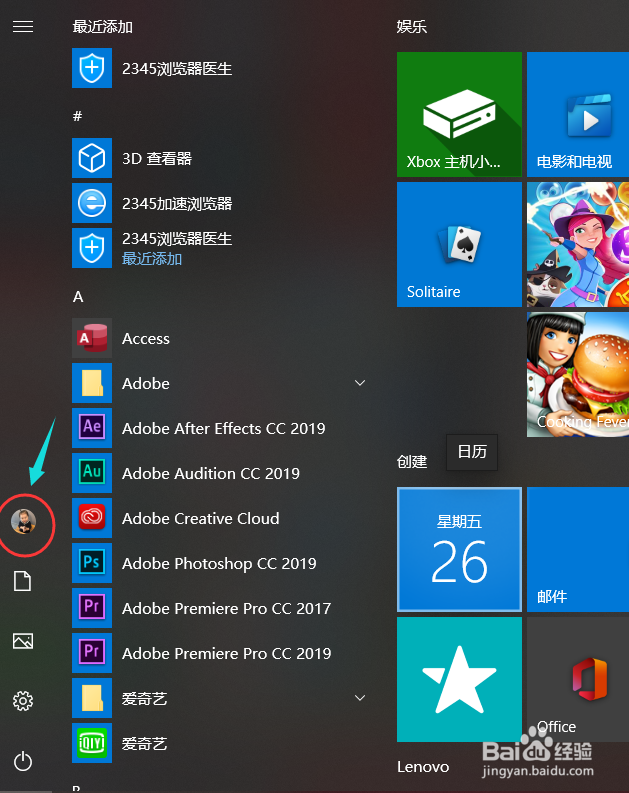Open the 爱奇艺 folder icon
This screenshot has width=629, height=793.
pos(92,698)
